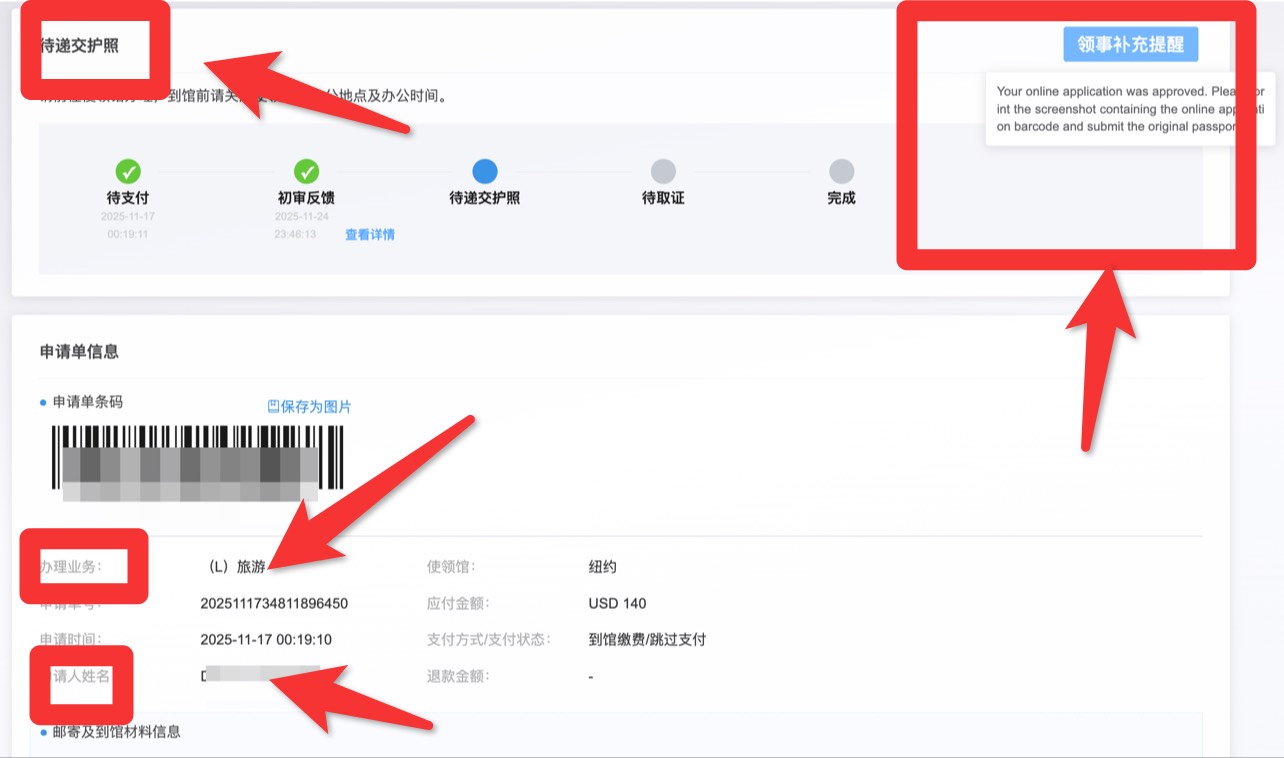Image resolution: width=1284 pixels, height=758 pixels.
Task: Click the (L) 旅游 visa type value
Action: [236, 567]
